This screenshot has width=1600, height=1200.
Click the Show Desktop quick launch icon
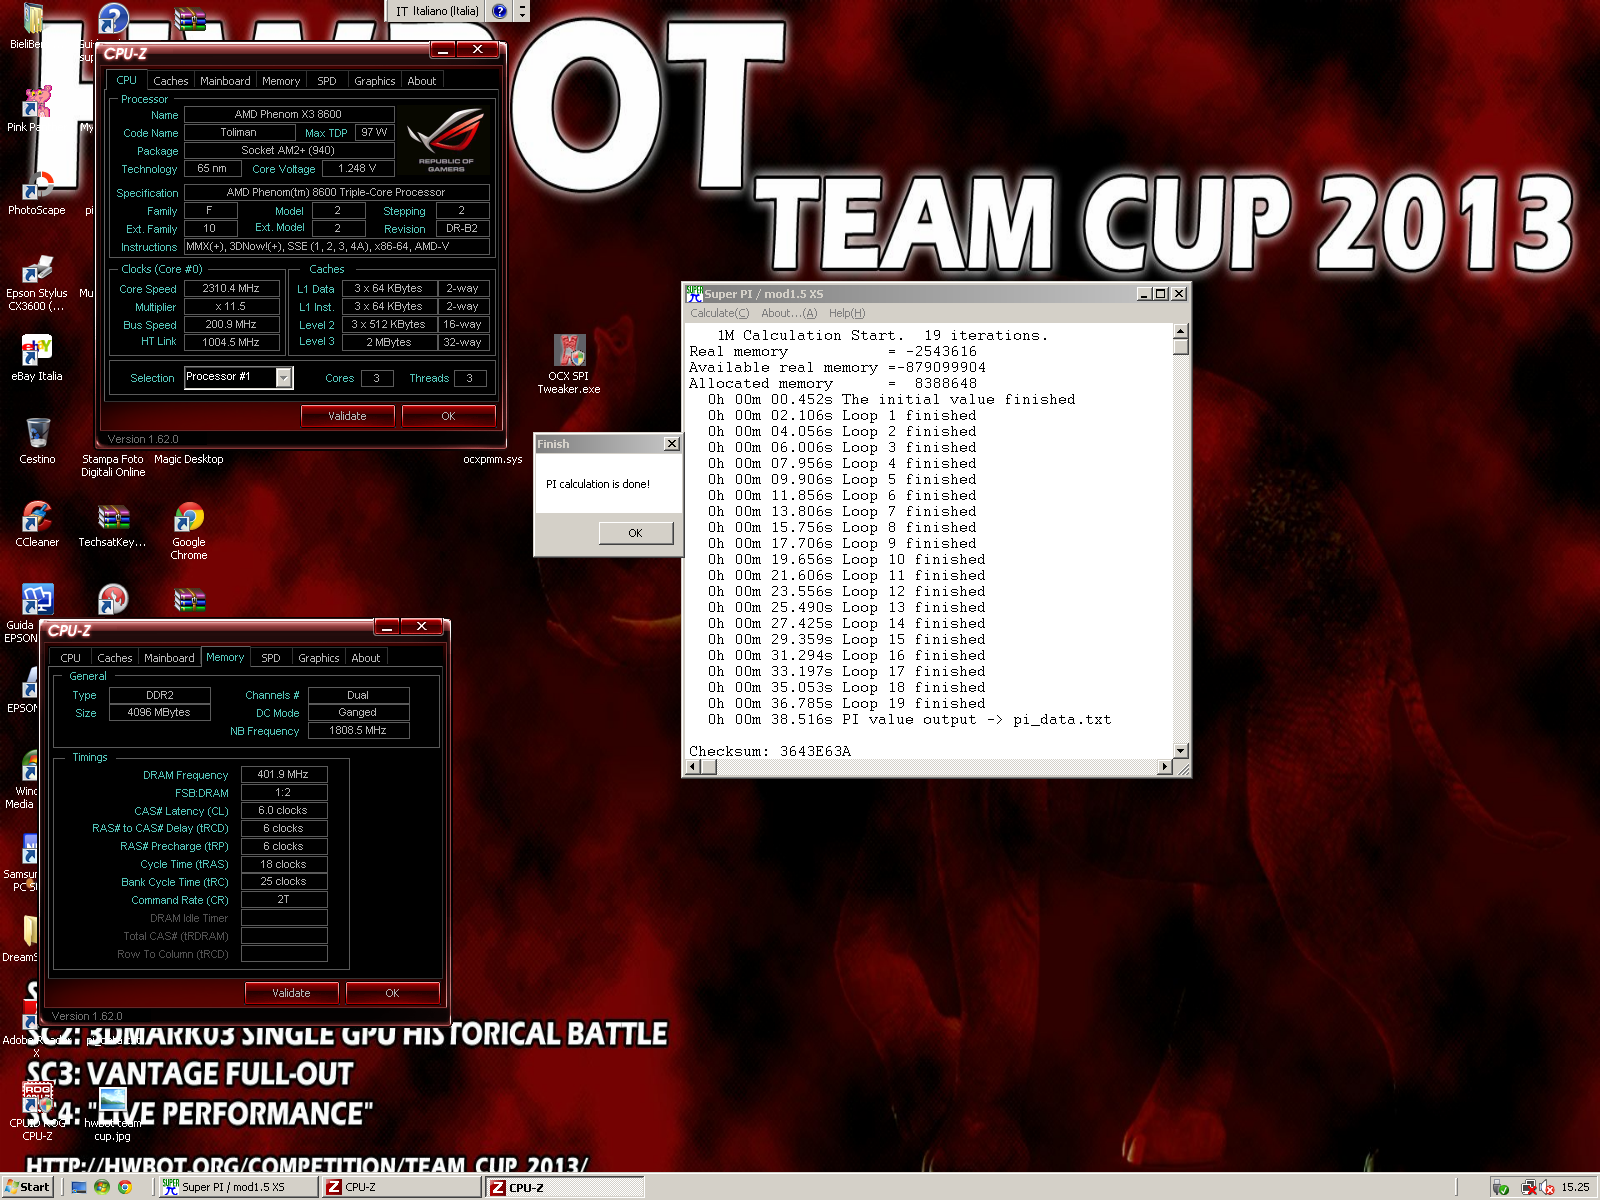click(x=79, y=1187)
